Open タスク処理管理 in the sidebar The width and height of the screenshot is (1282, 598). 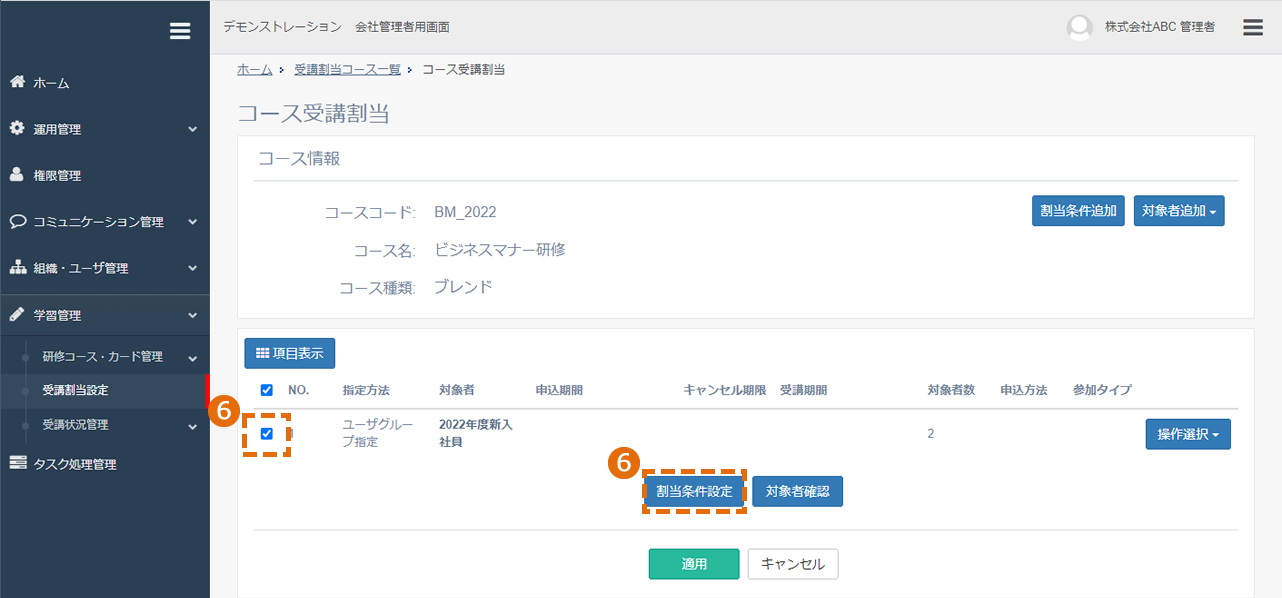(x=75, y=464)
